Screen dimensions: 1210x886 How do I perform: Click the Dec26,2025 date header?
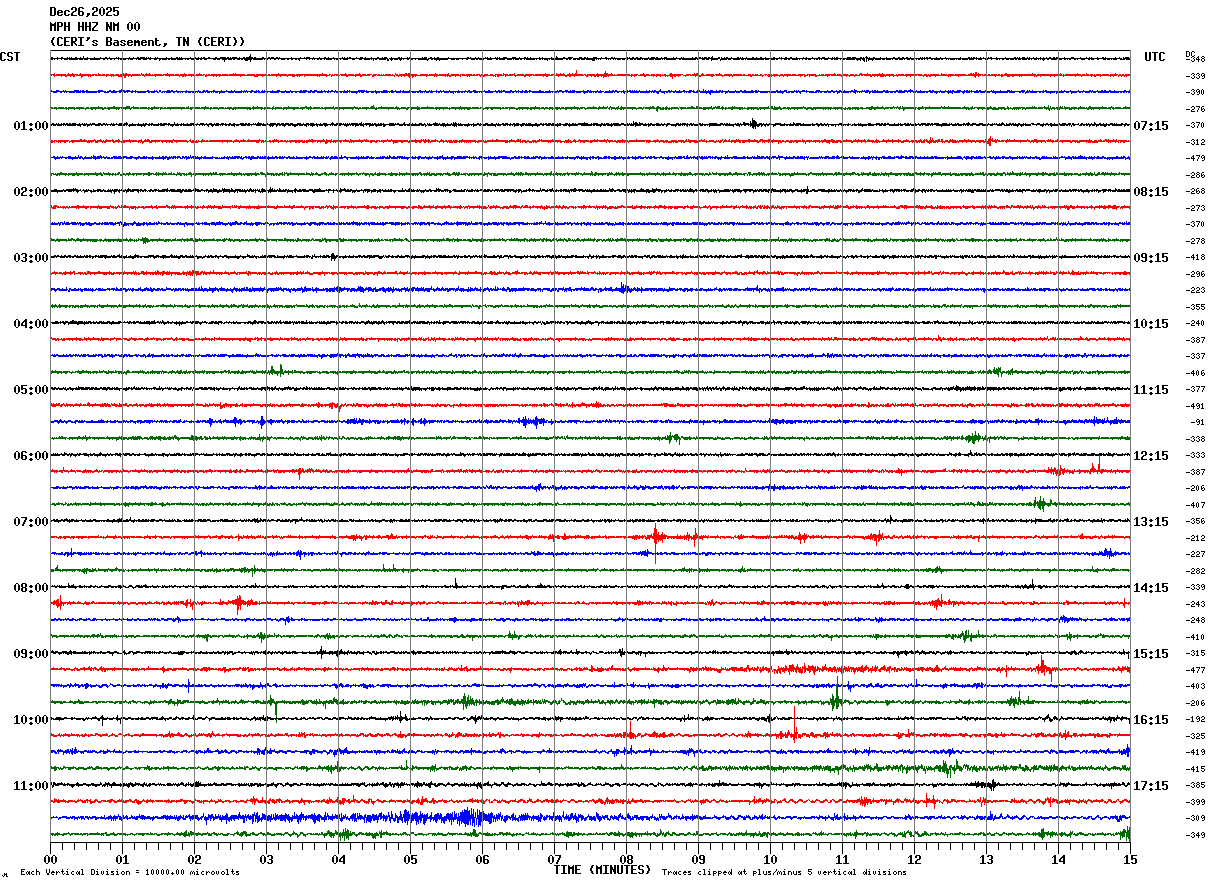coord(84,12)
